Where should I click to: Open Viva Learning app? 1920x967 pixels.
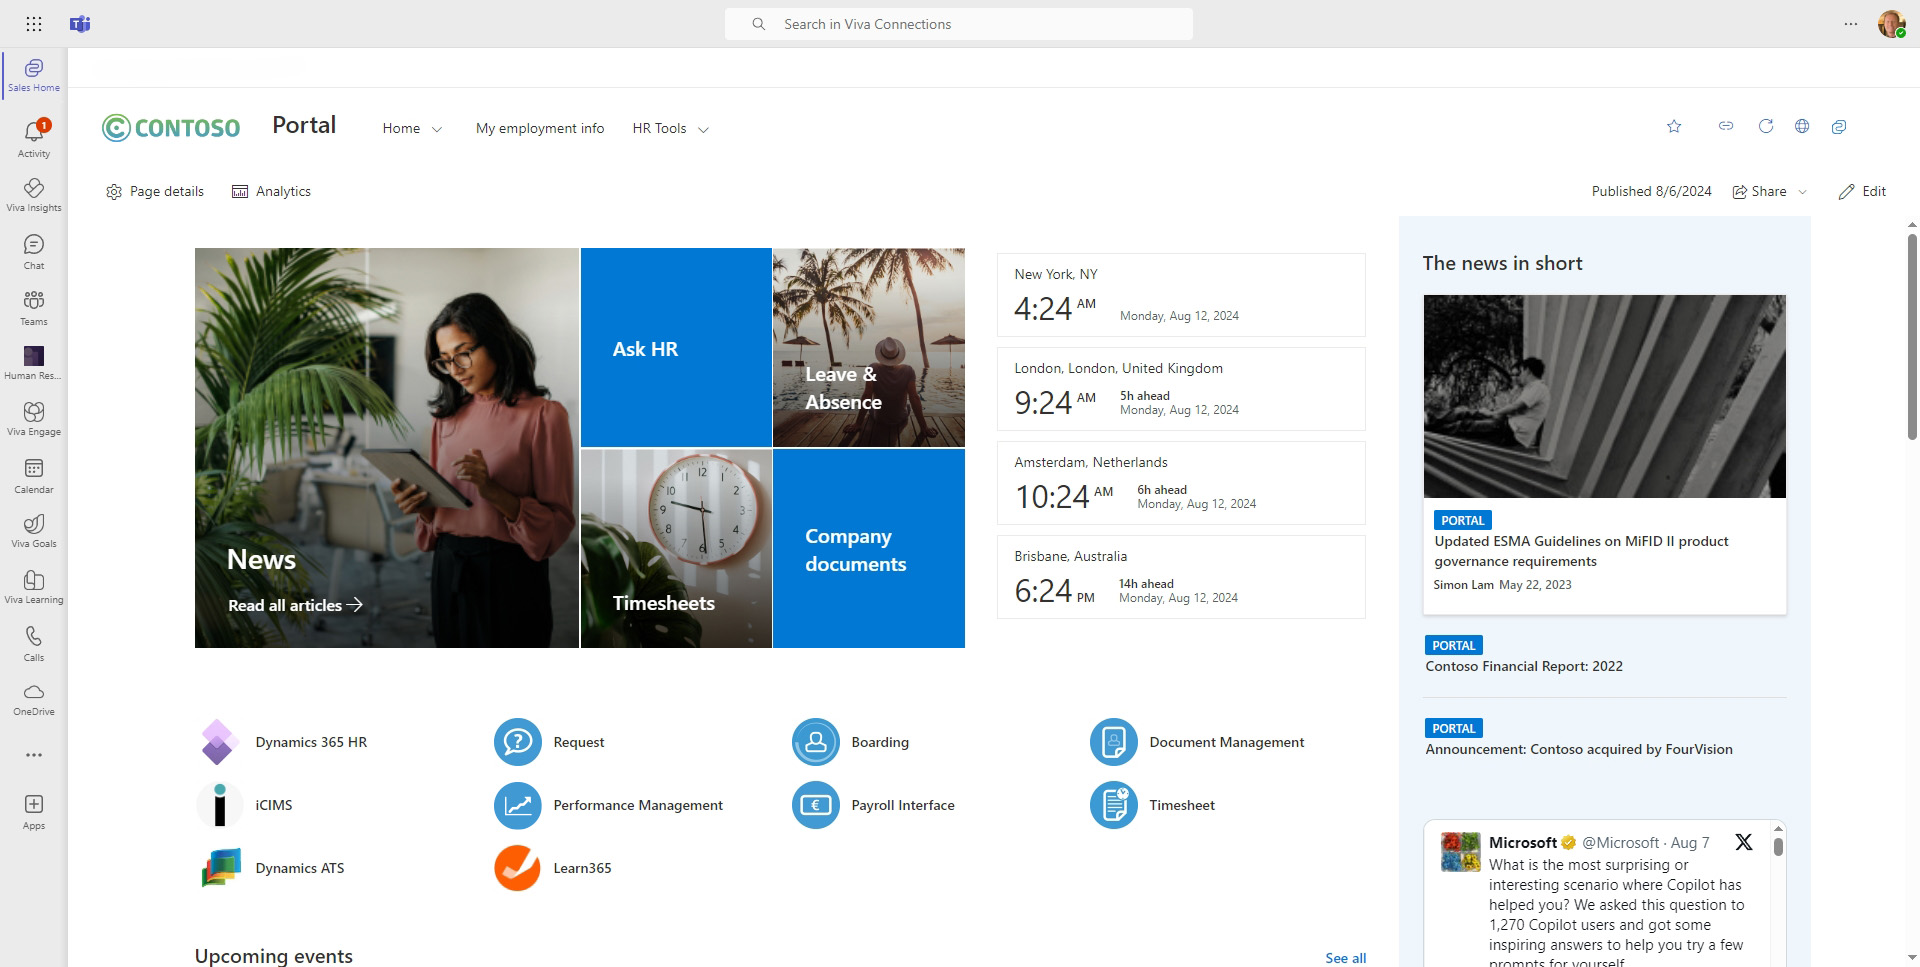pos(34,587)
